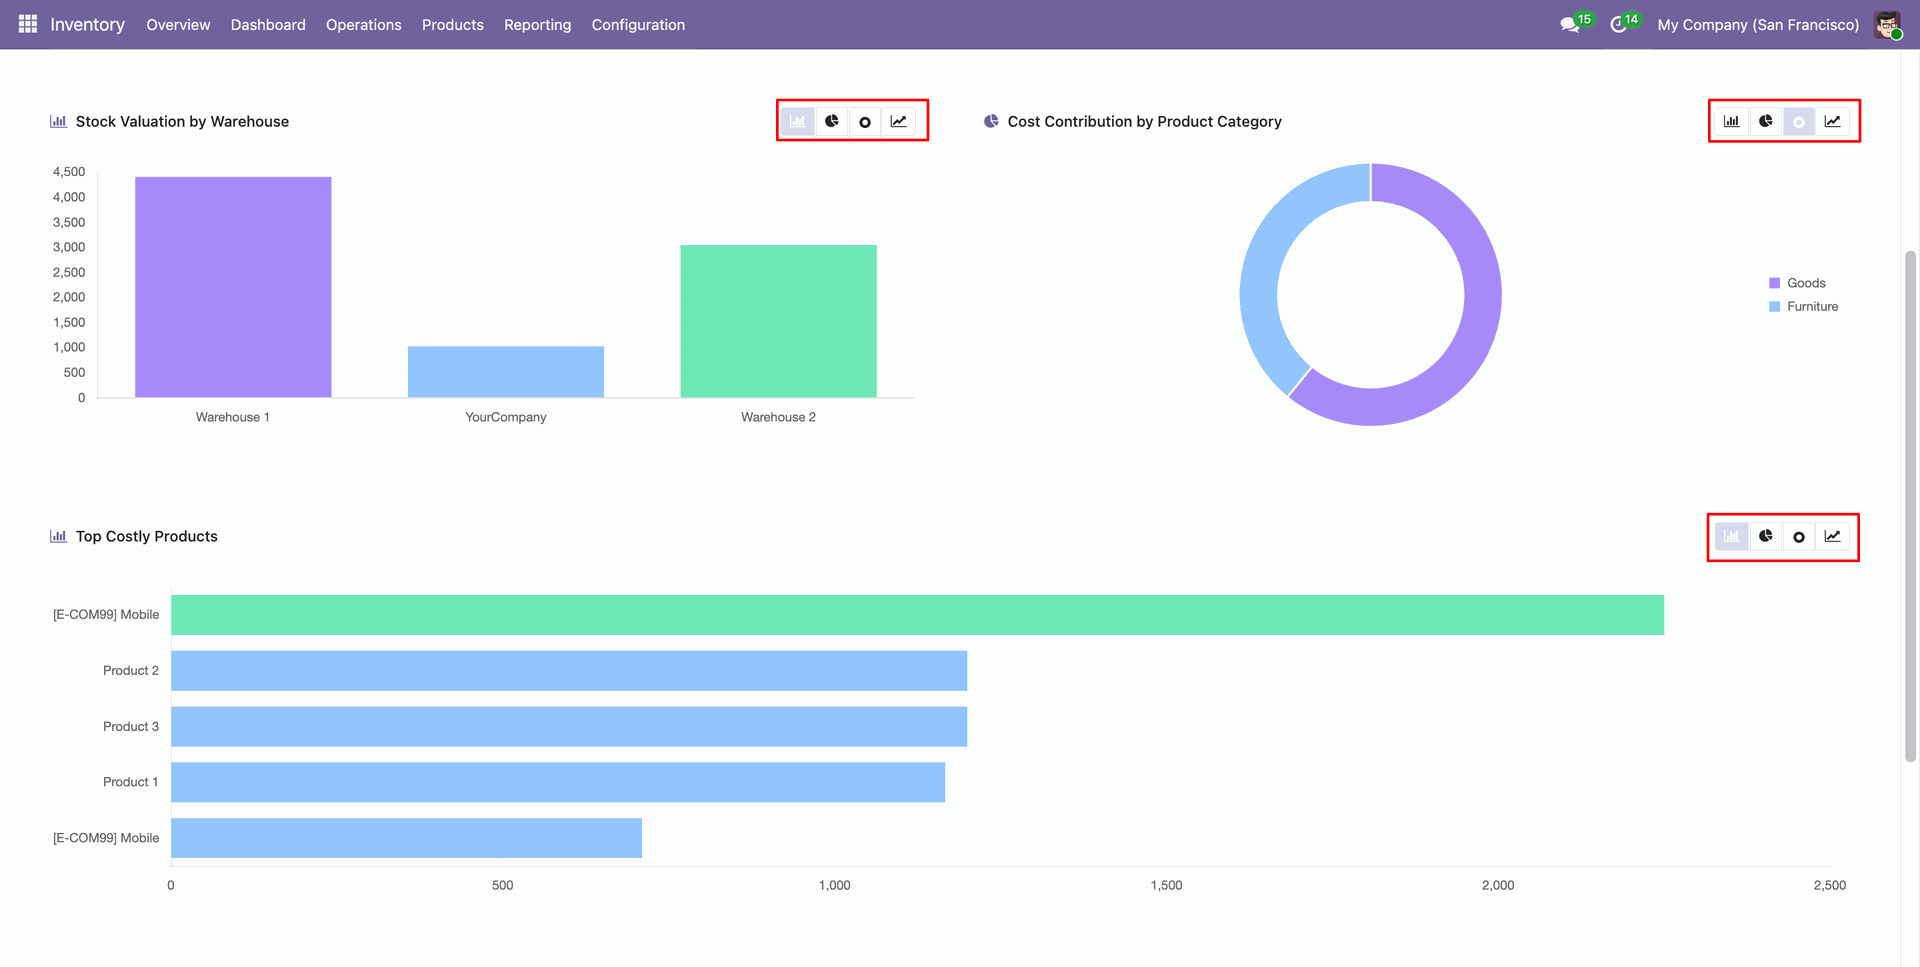1920x967 pixels.
Task: Click the green top Mobile bar
Action: (x=917, y=615)
